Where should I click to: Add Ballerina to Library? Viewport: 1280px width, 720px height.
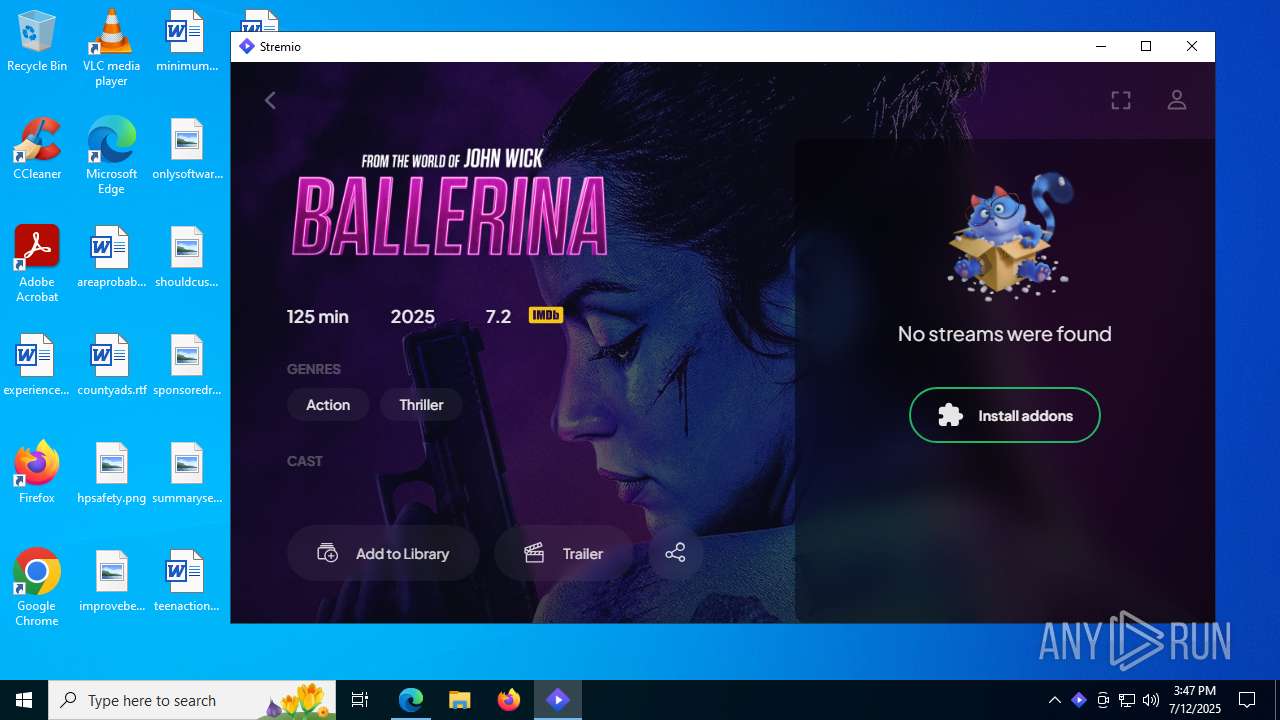(x=383, y=553)
